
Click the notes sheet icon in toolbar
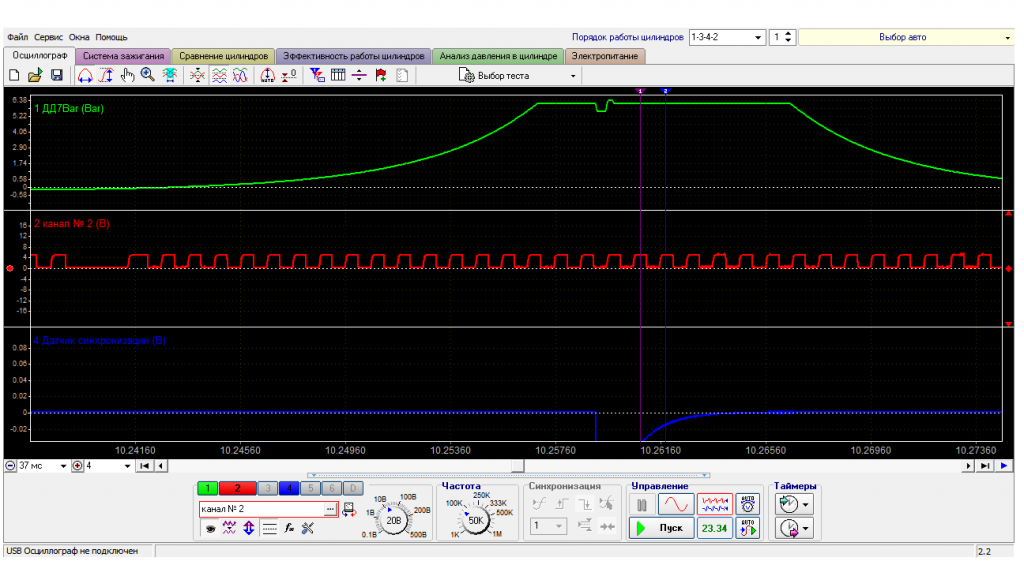pos(402,76)
